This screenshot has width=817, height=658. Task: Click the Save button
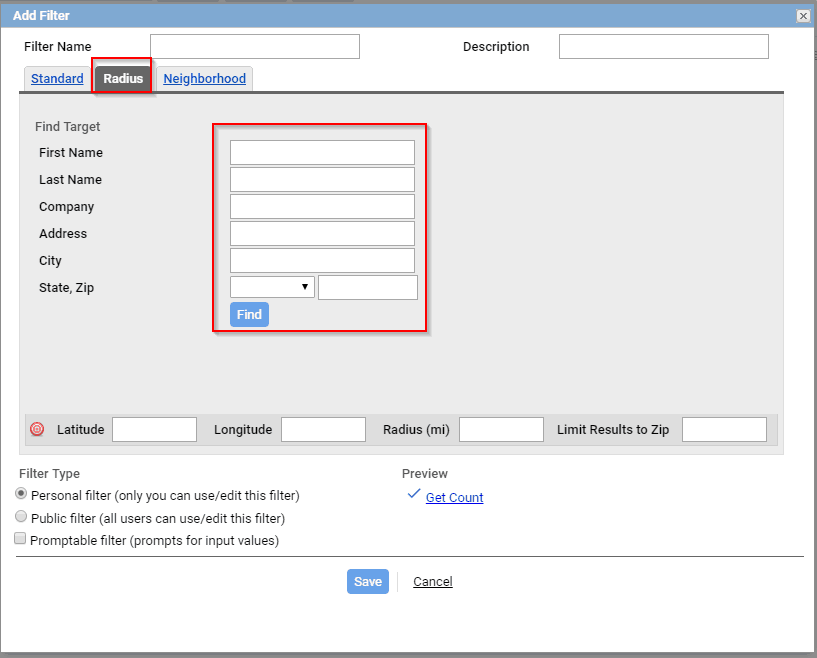368,581
